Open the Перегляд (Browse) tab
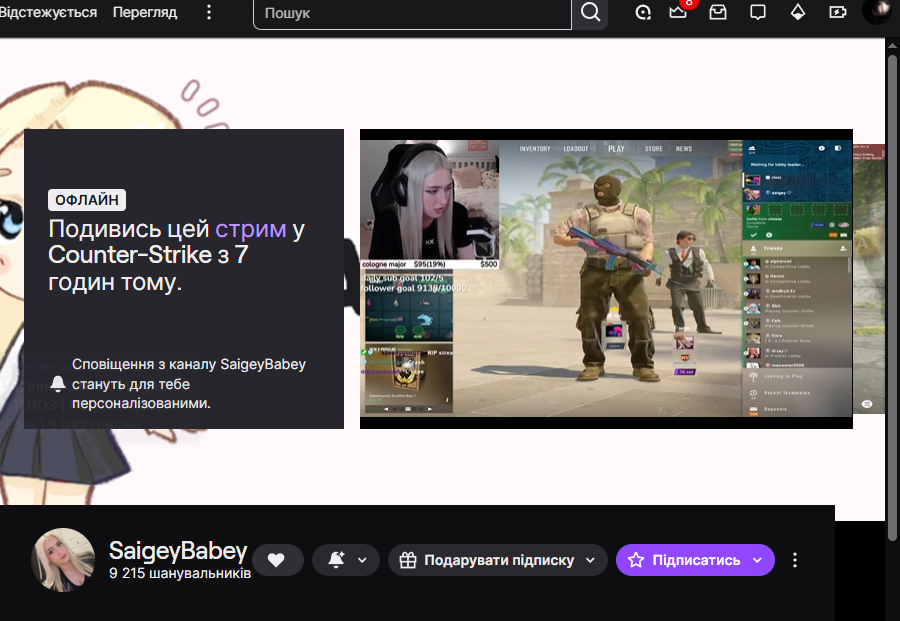This screenshot has width=900, height=621. (x=145, y=12)
